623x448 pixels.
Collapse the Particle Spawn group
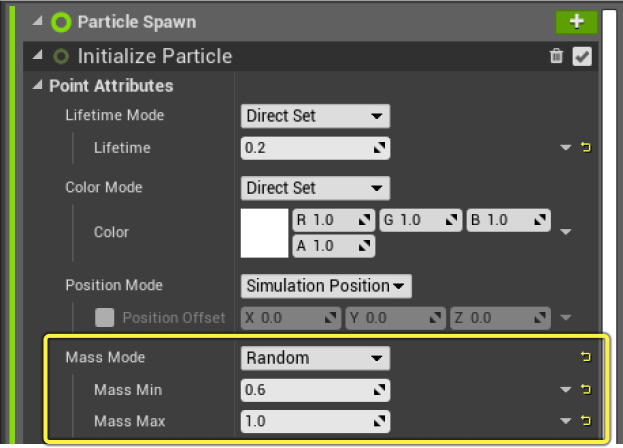(39, 22)
